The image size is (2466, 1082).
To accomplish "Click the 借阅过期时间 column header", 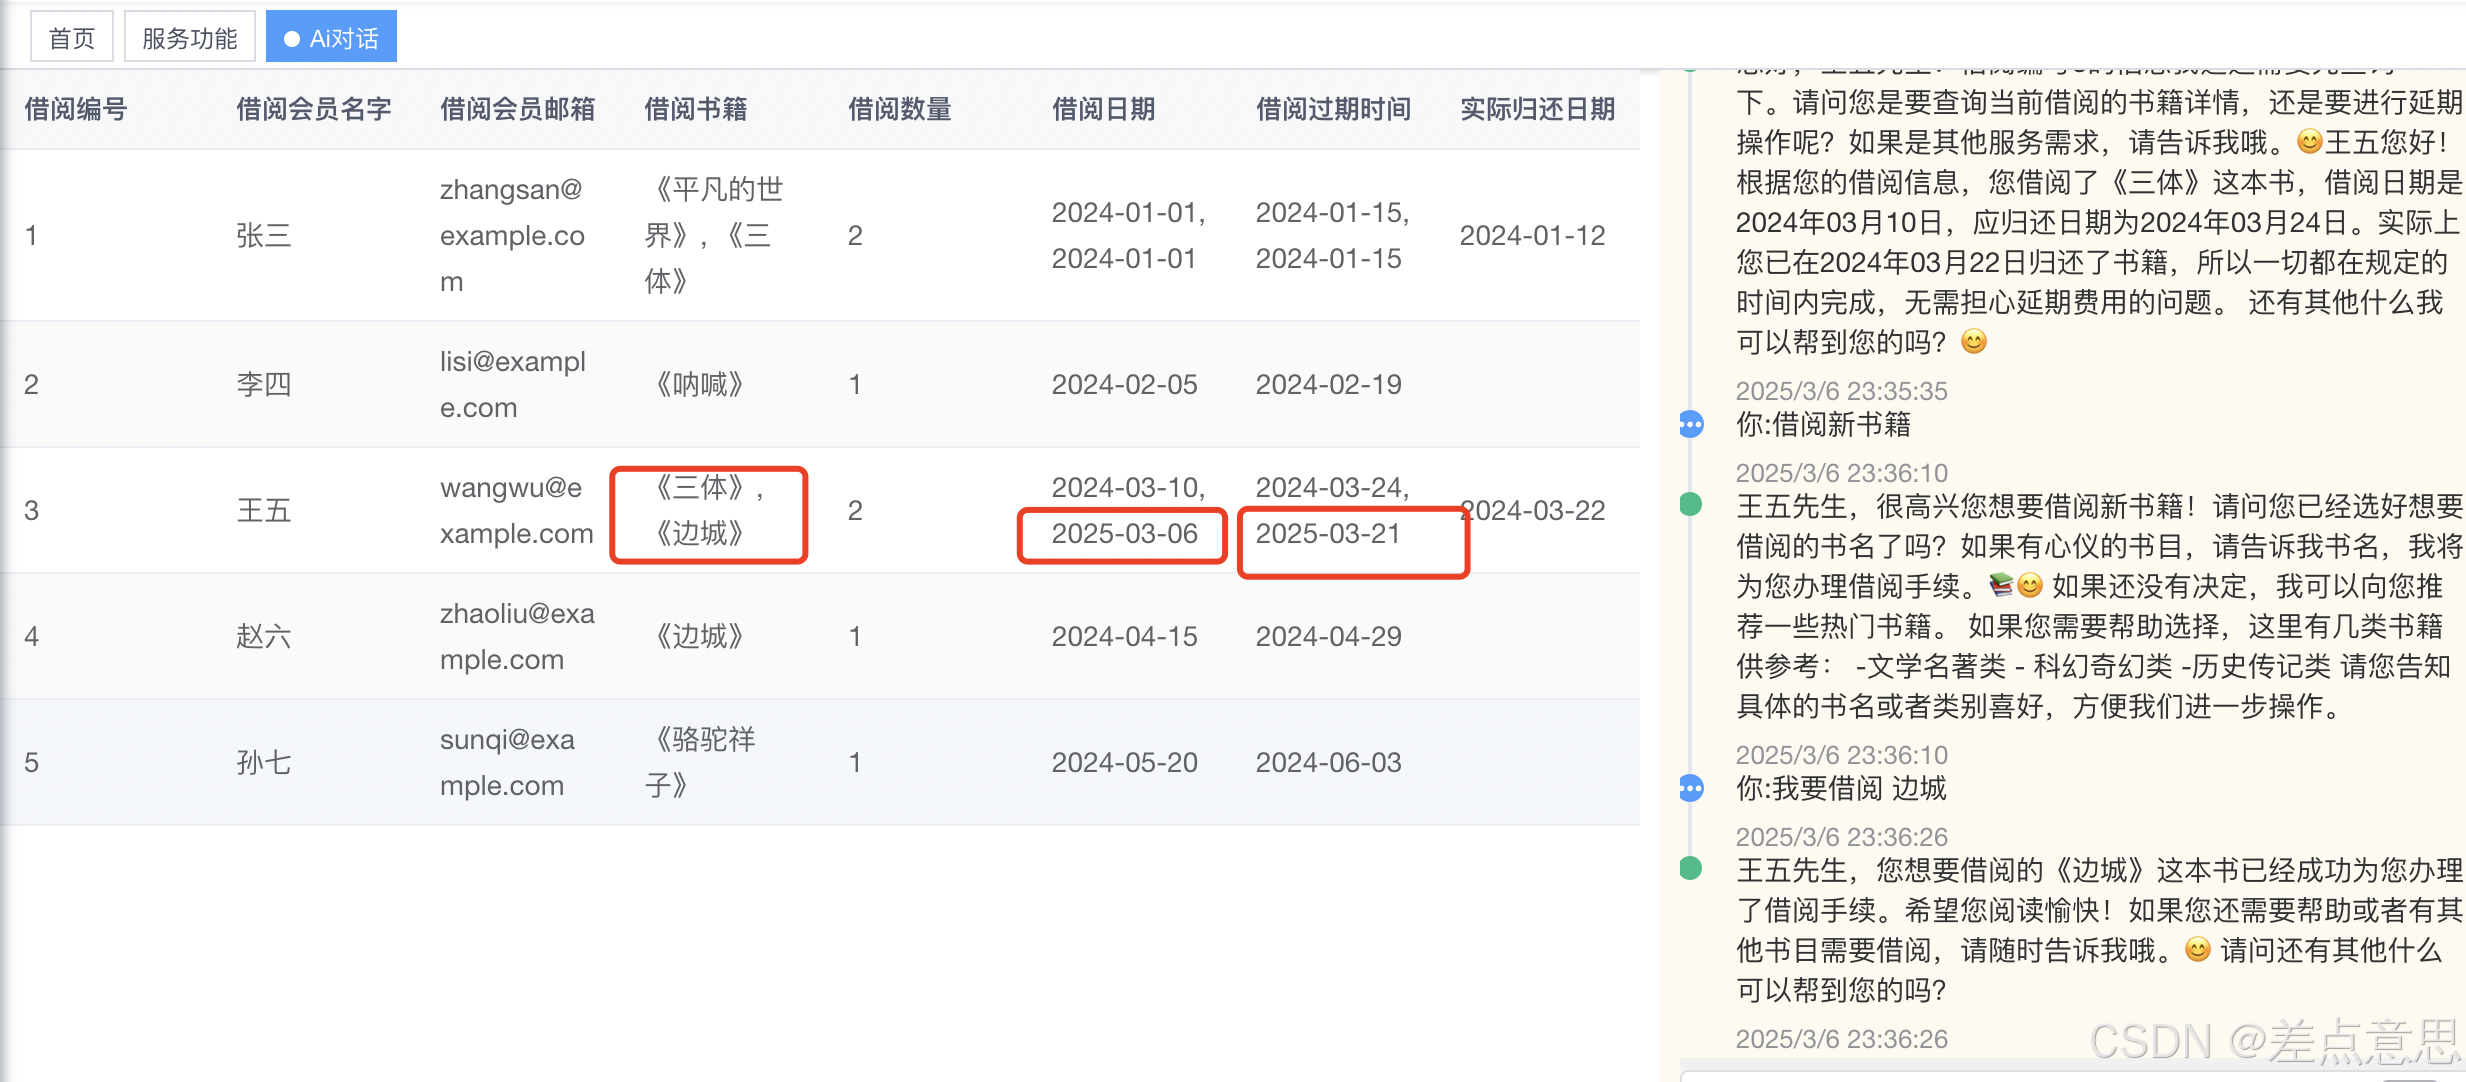I will tap(1333, 108).
